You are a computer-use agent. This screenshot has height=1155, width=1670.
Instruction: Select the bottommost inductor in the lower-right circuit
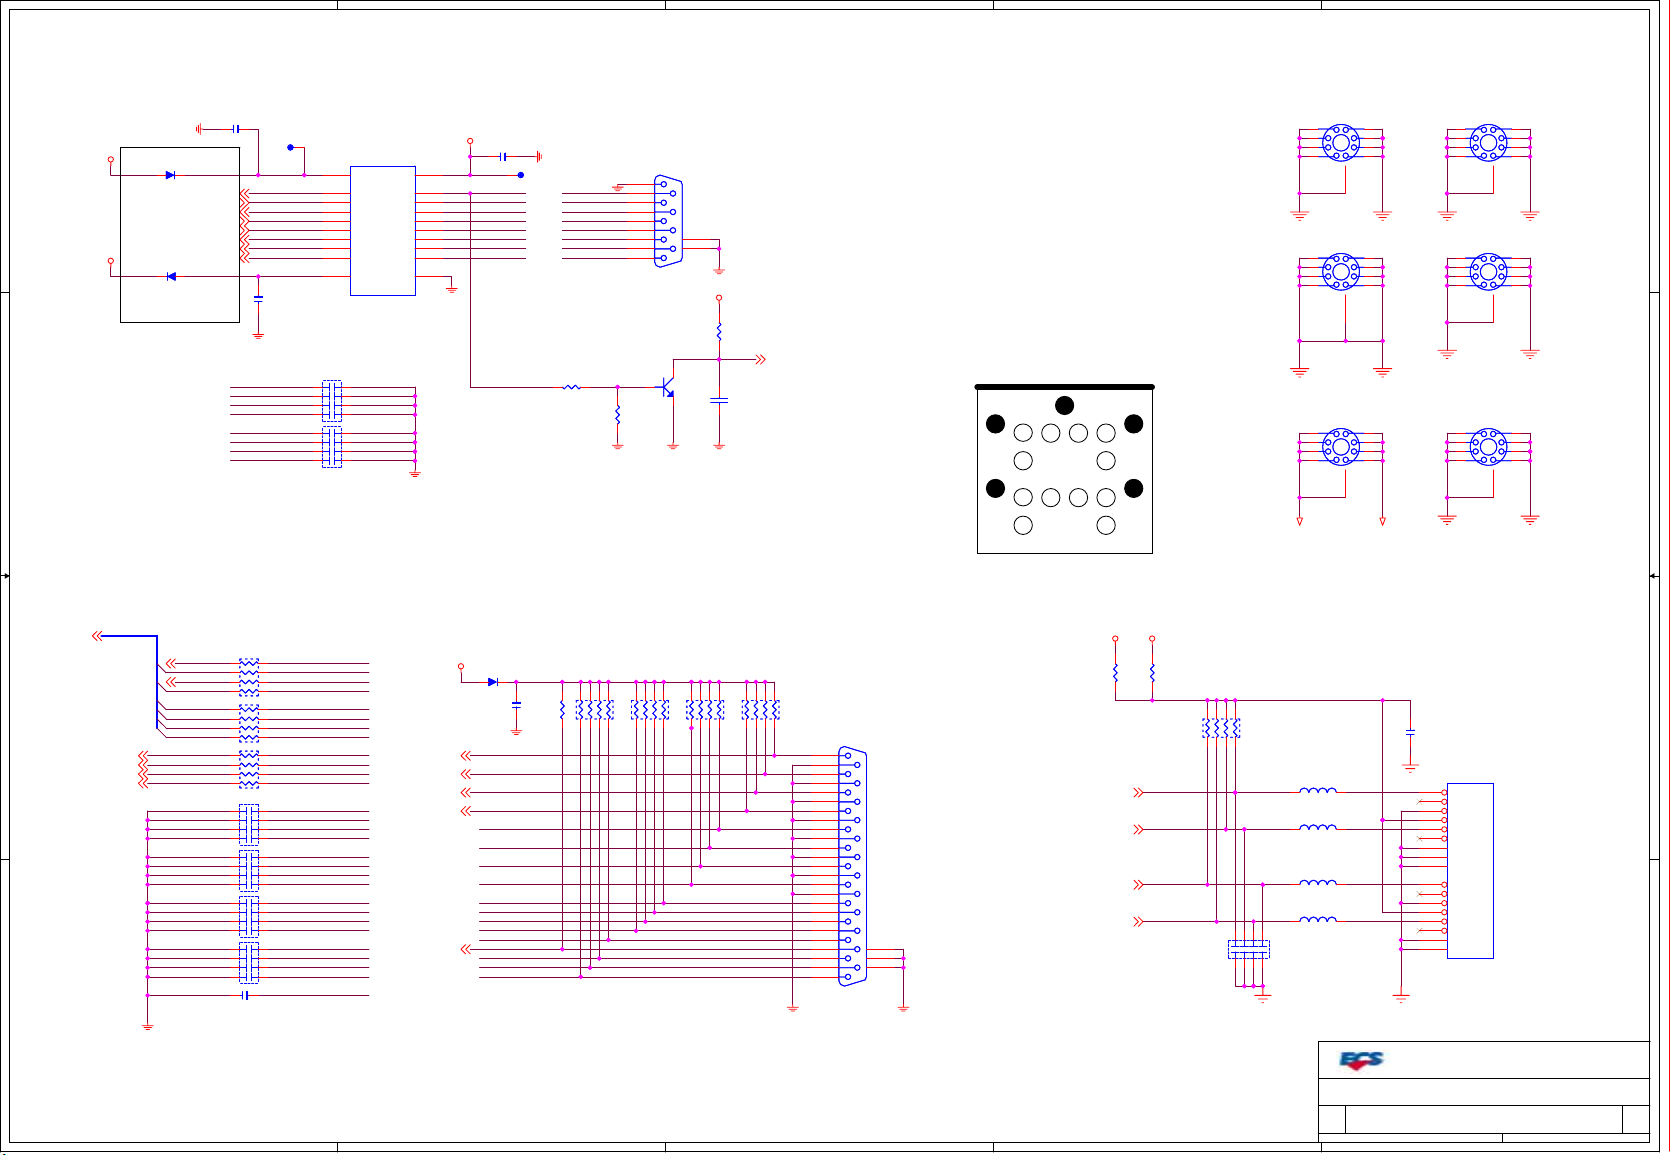coord(1318,919)
